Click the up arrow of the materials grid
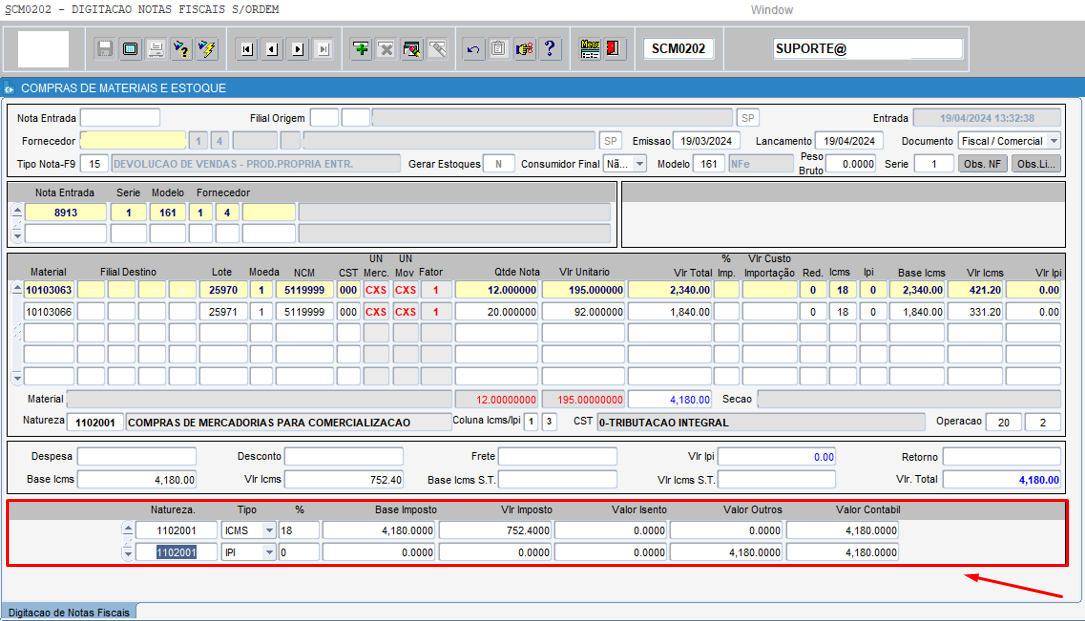The width and height of the screenshot is (1085, 621). point(17,287)
